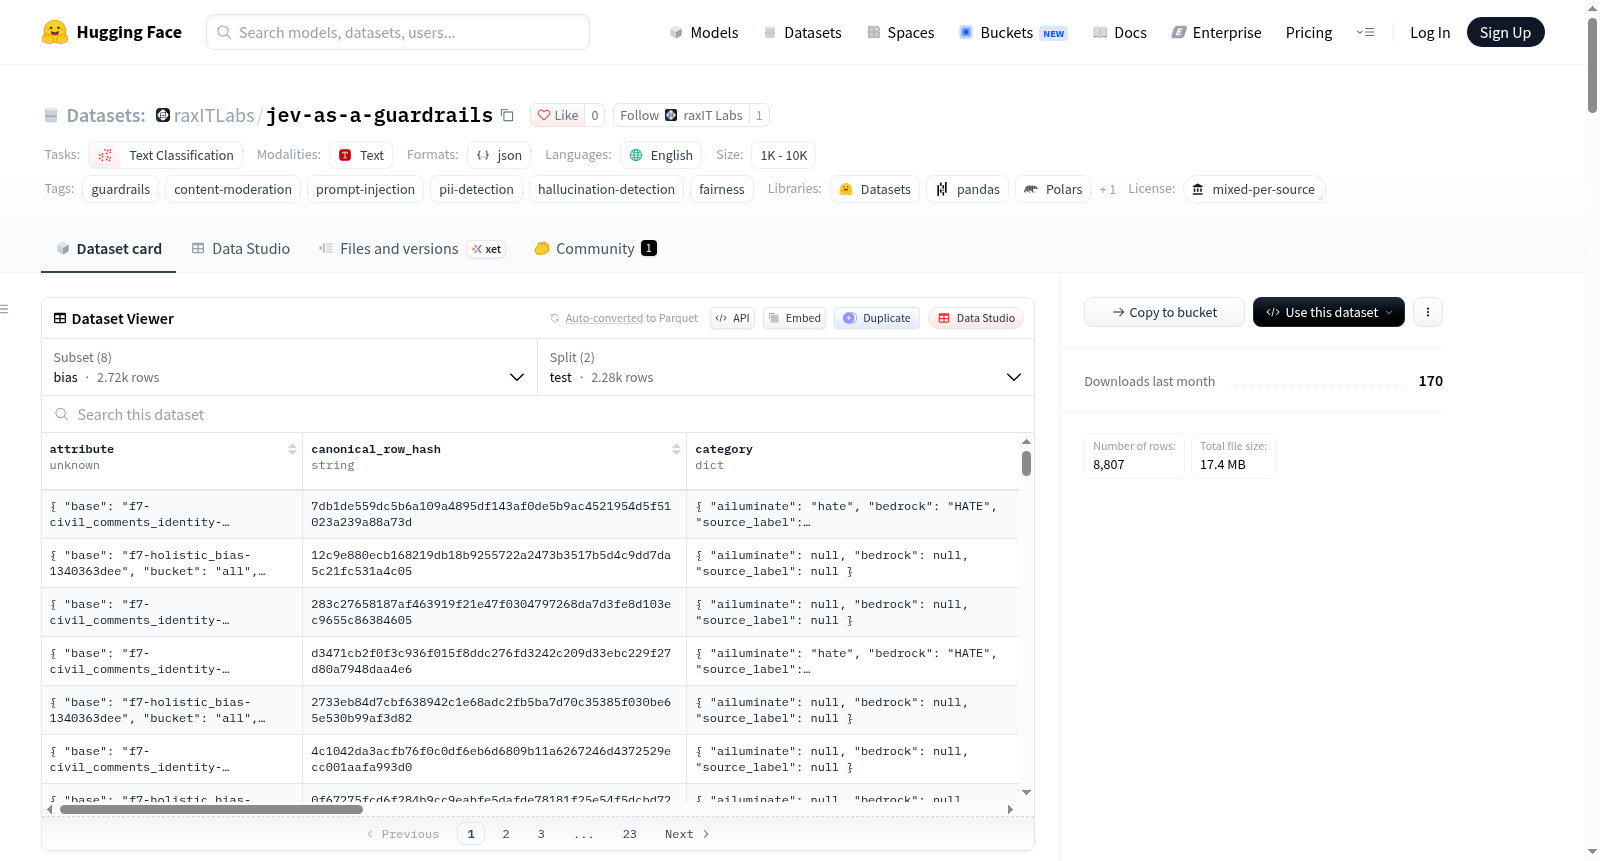Viewport: 1600px width, 861px height.
Task: Open Datasets in the top navigation
Action: [802, 32]
